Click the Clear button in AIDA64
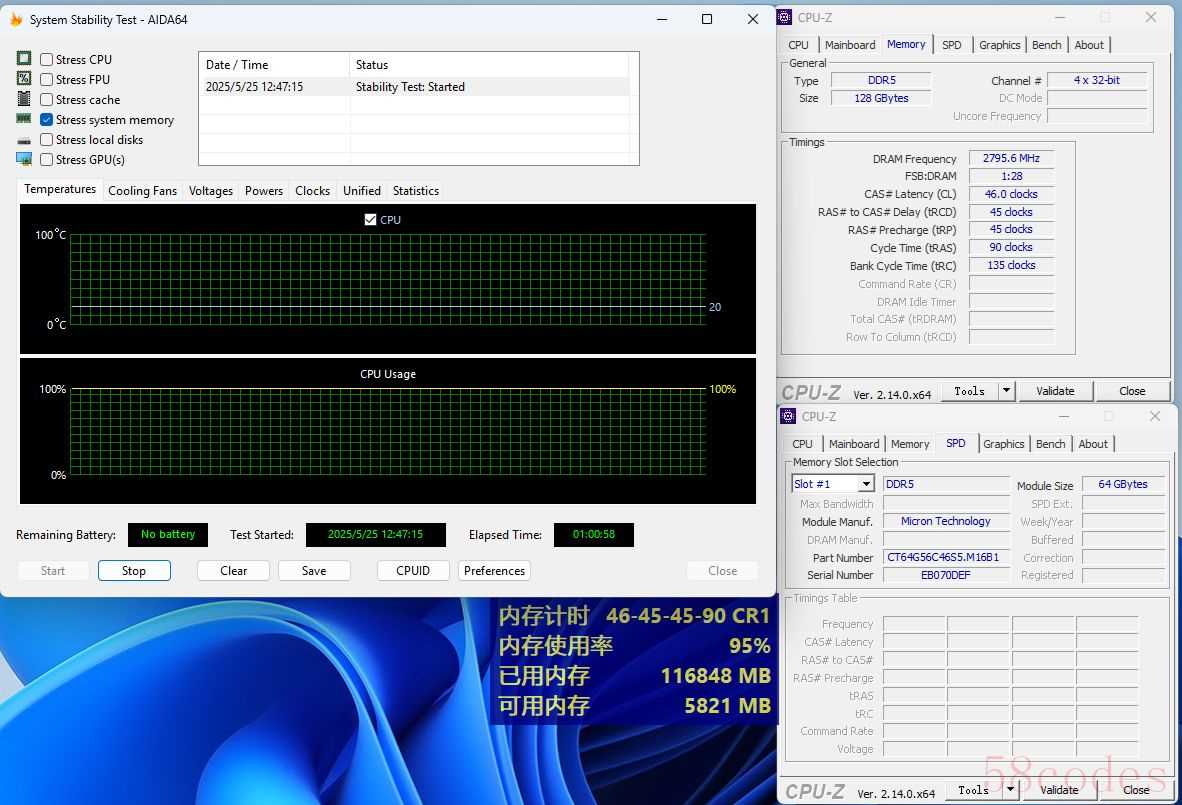 [x=234, y=571]
